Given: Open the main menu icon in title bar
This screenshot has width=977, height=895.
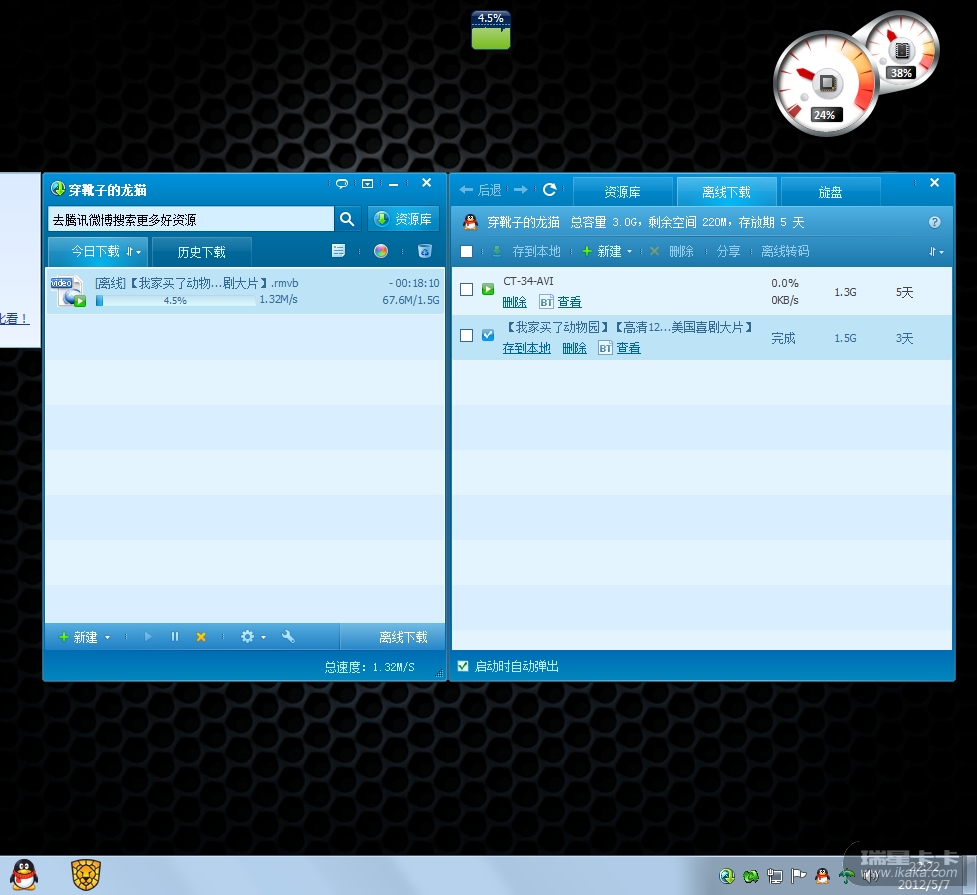Looking at the screenshot, I should [368, 183].
